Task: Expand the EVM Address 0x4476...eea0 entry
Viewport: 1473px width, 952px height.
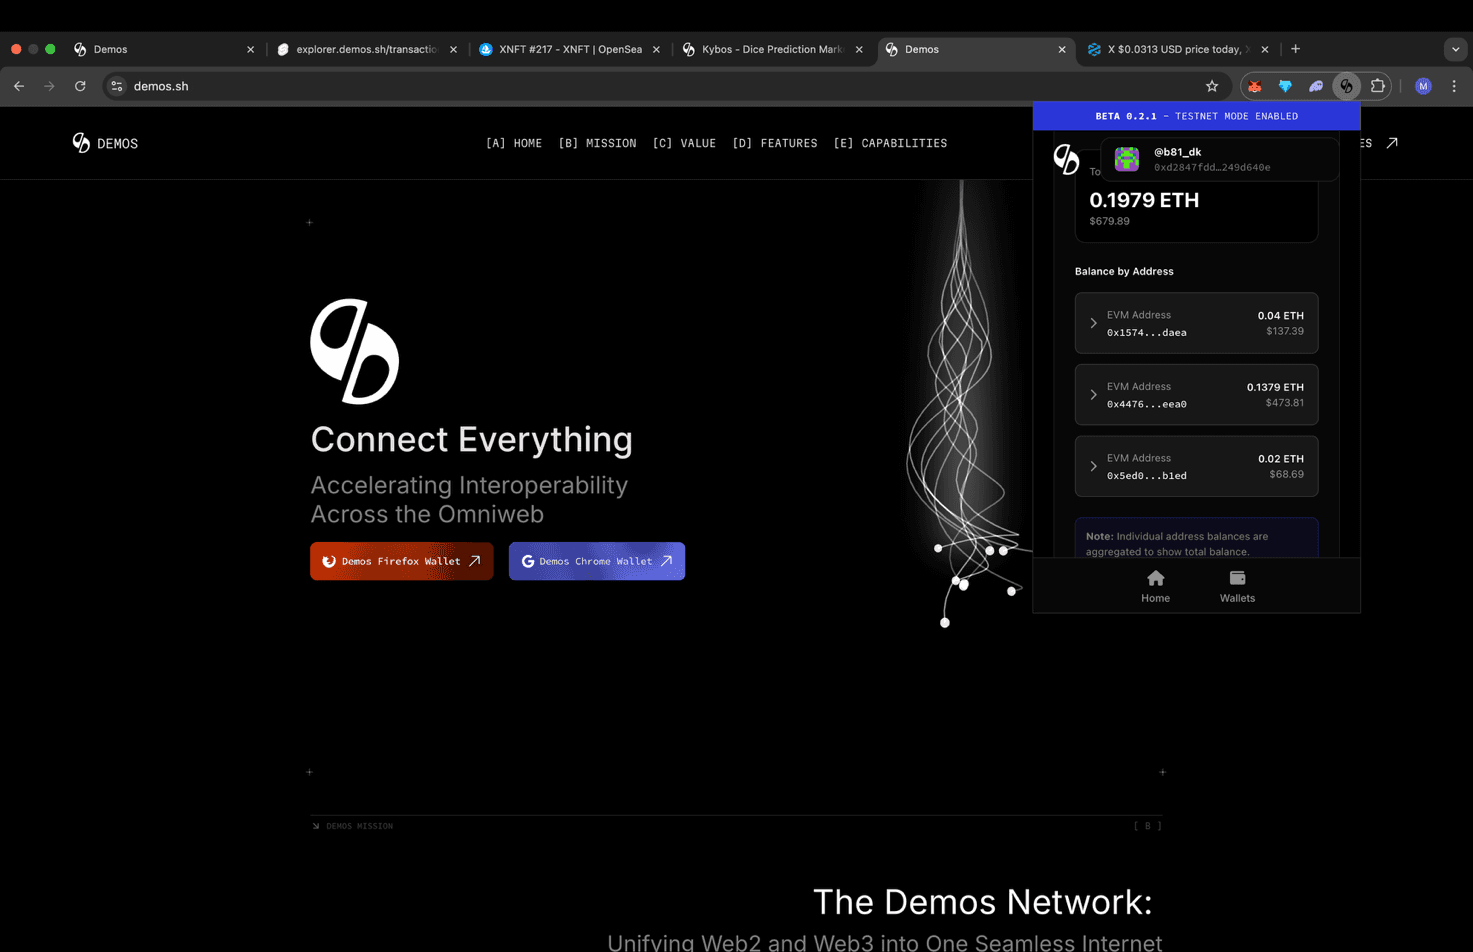Action: pyautogui.click(x=1196, y=394)
